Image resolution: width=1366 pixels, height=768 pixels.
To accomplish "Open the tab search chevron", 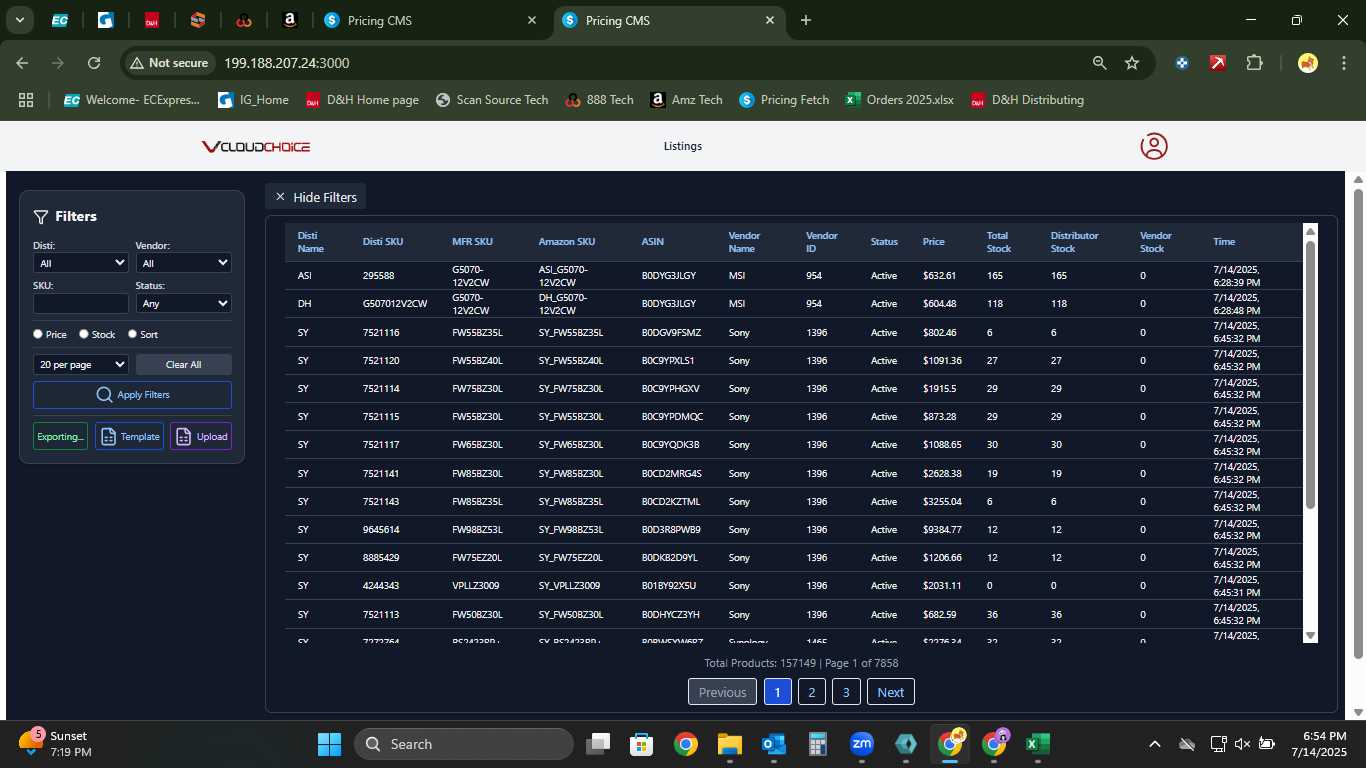I will click(x=19, y=20).
